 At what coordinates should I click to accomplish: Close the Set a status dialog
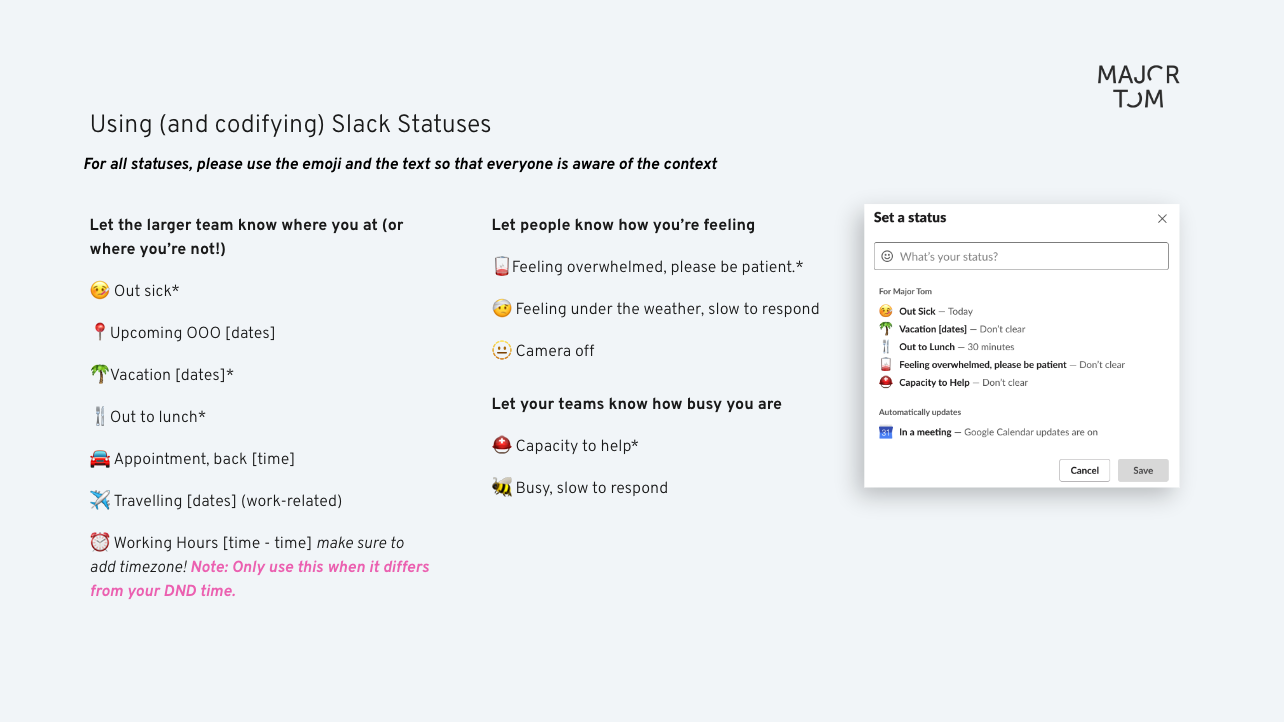1162,219
